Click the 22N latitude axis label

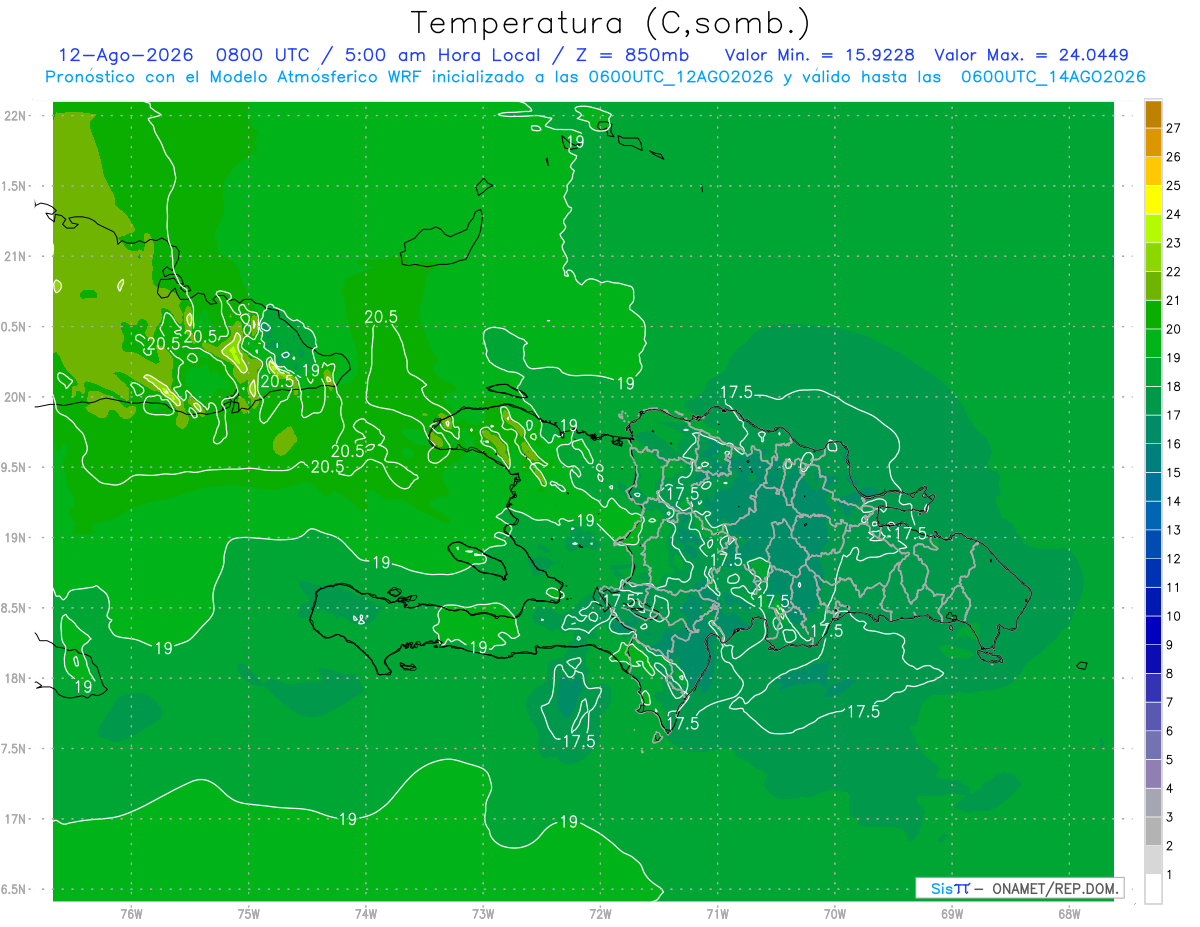[x=15, y=116]
